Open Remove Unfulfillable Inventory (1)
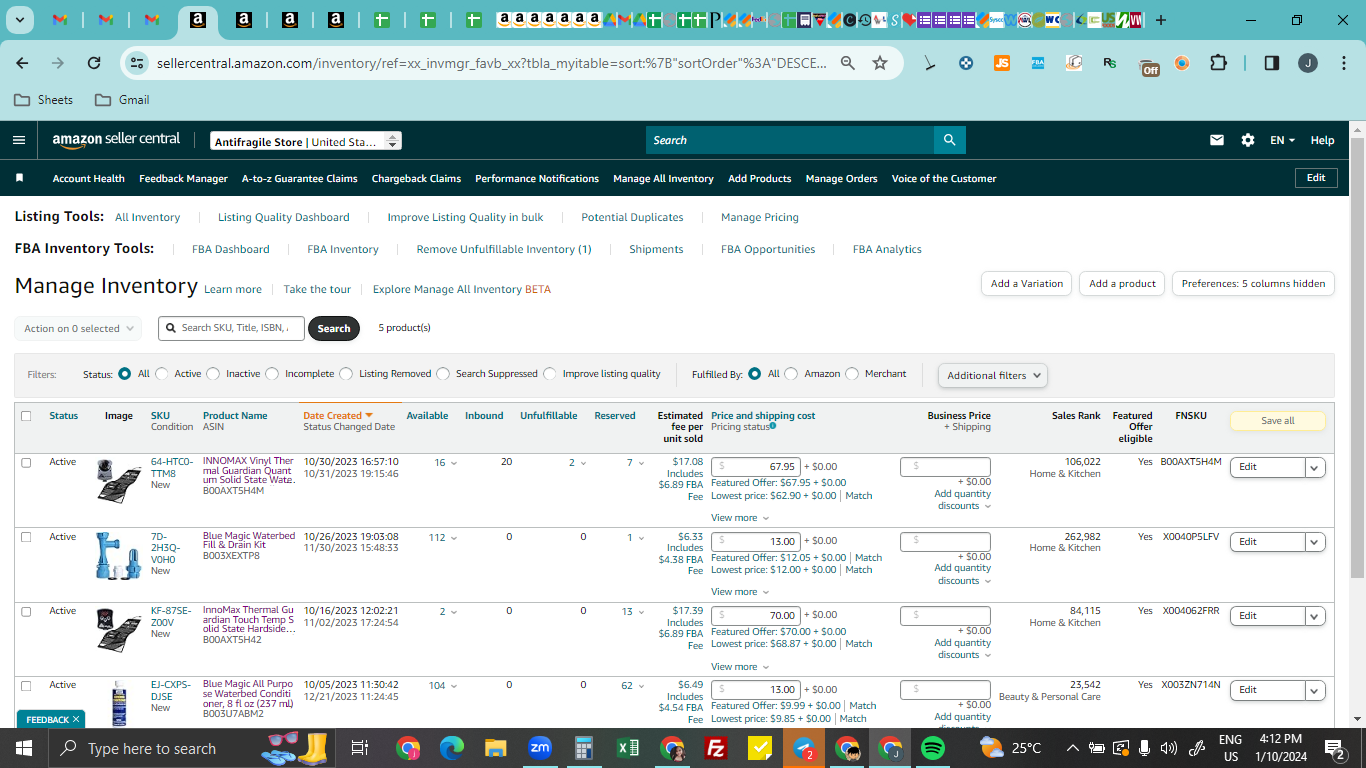Viewport: 1366px width, 768px height. click(x=504, y=249)
